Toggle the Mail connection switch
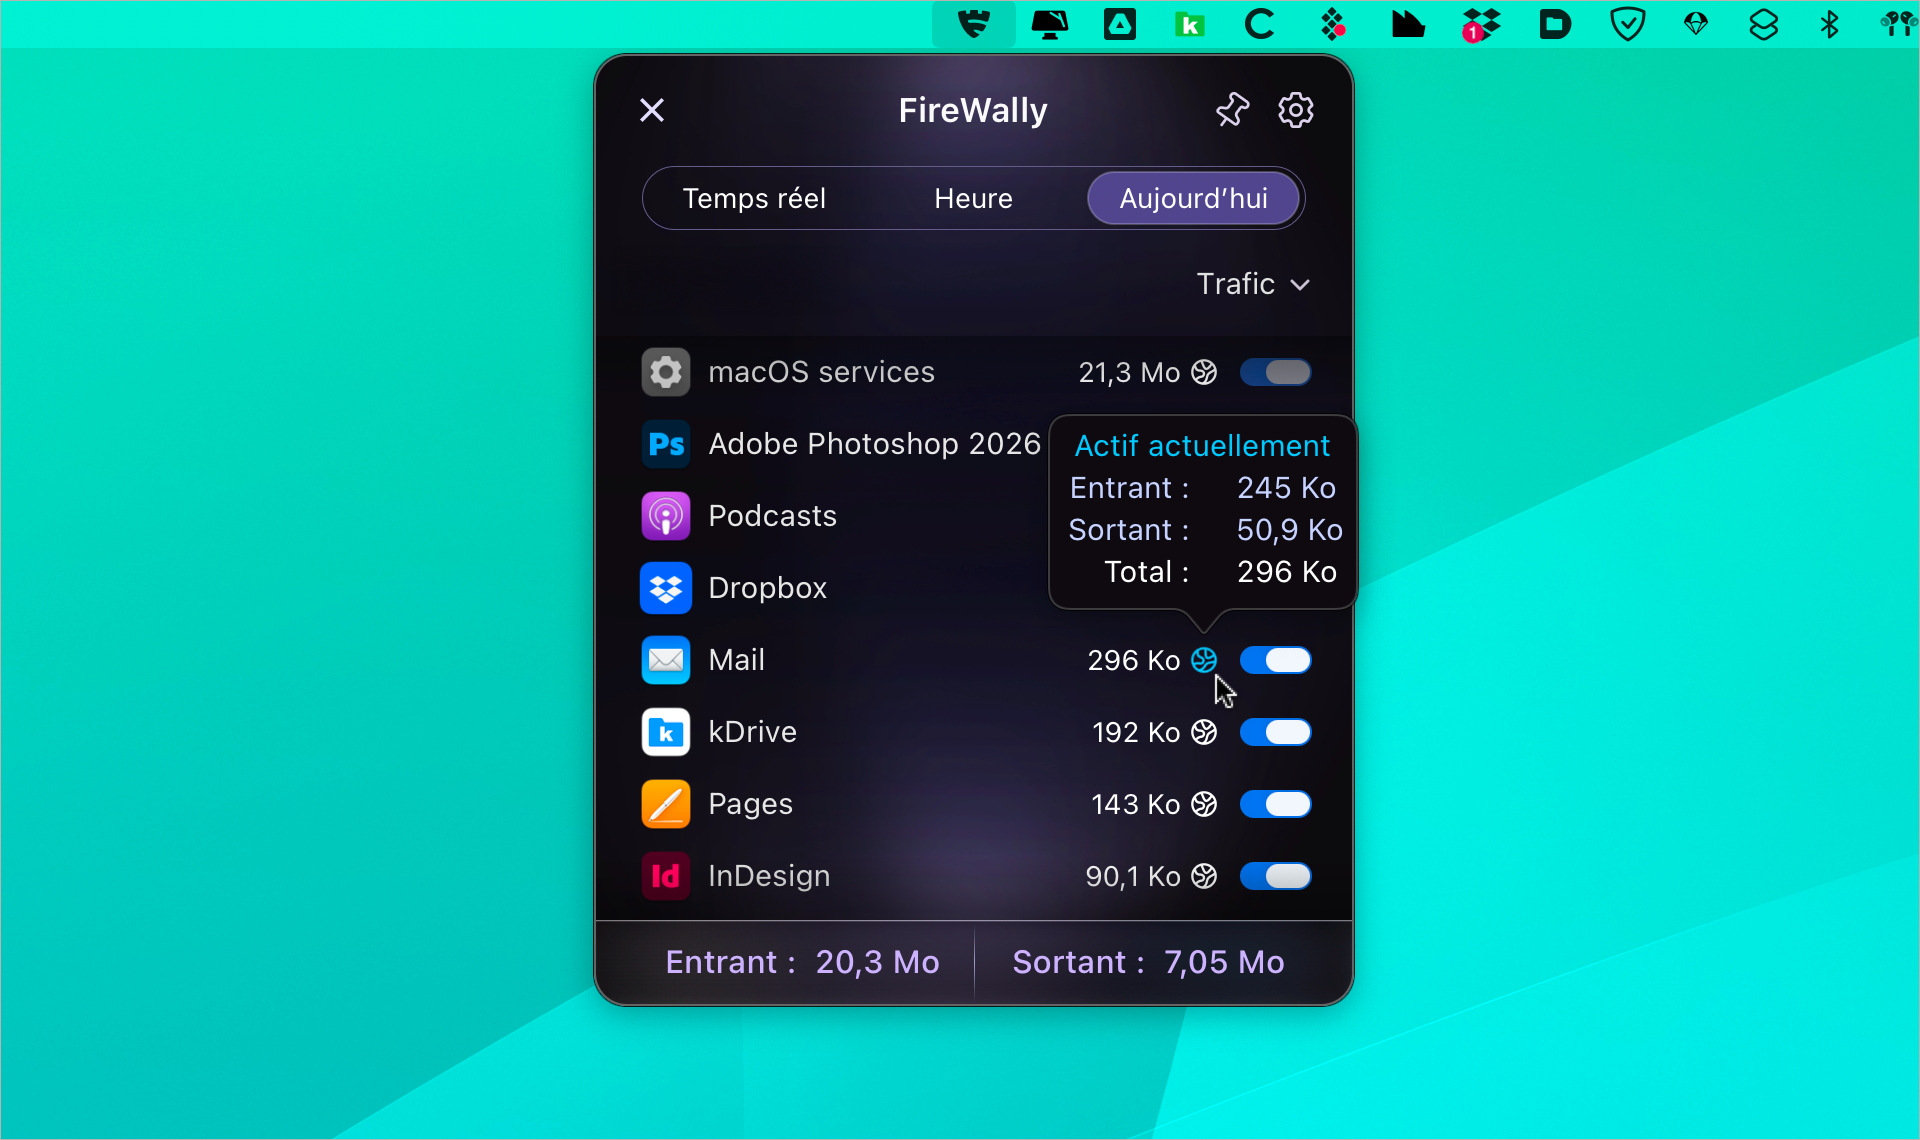The image size is (1920, 1140). [x=1276, y=660]
